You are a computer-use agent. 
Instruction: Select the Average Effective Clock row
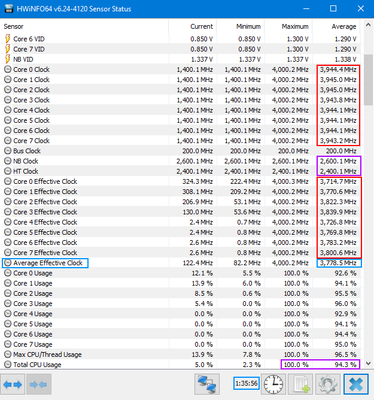(x=182, y=263)
